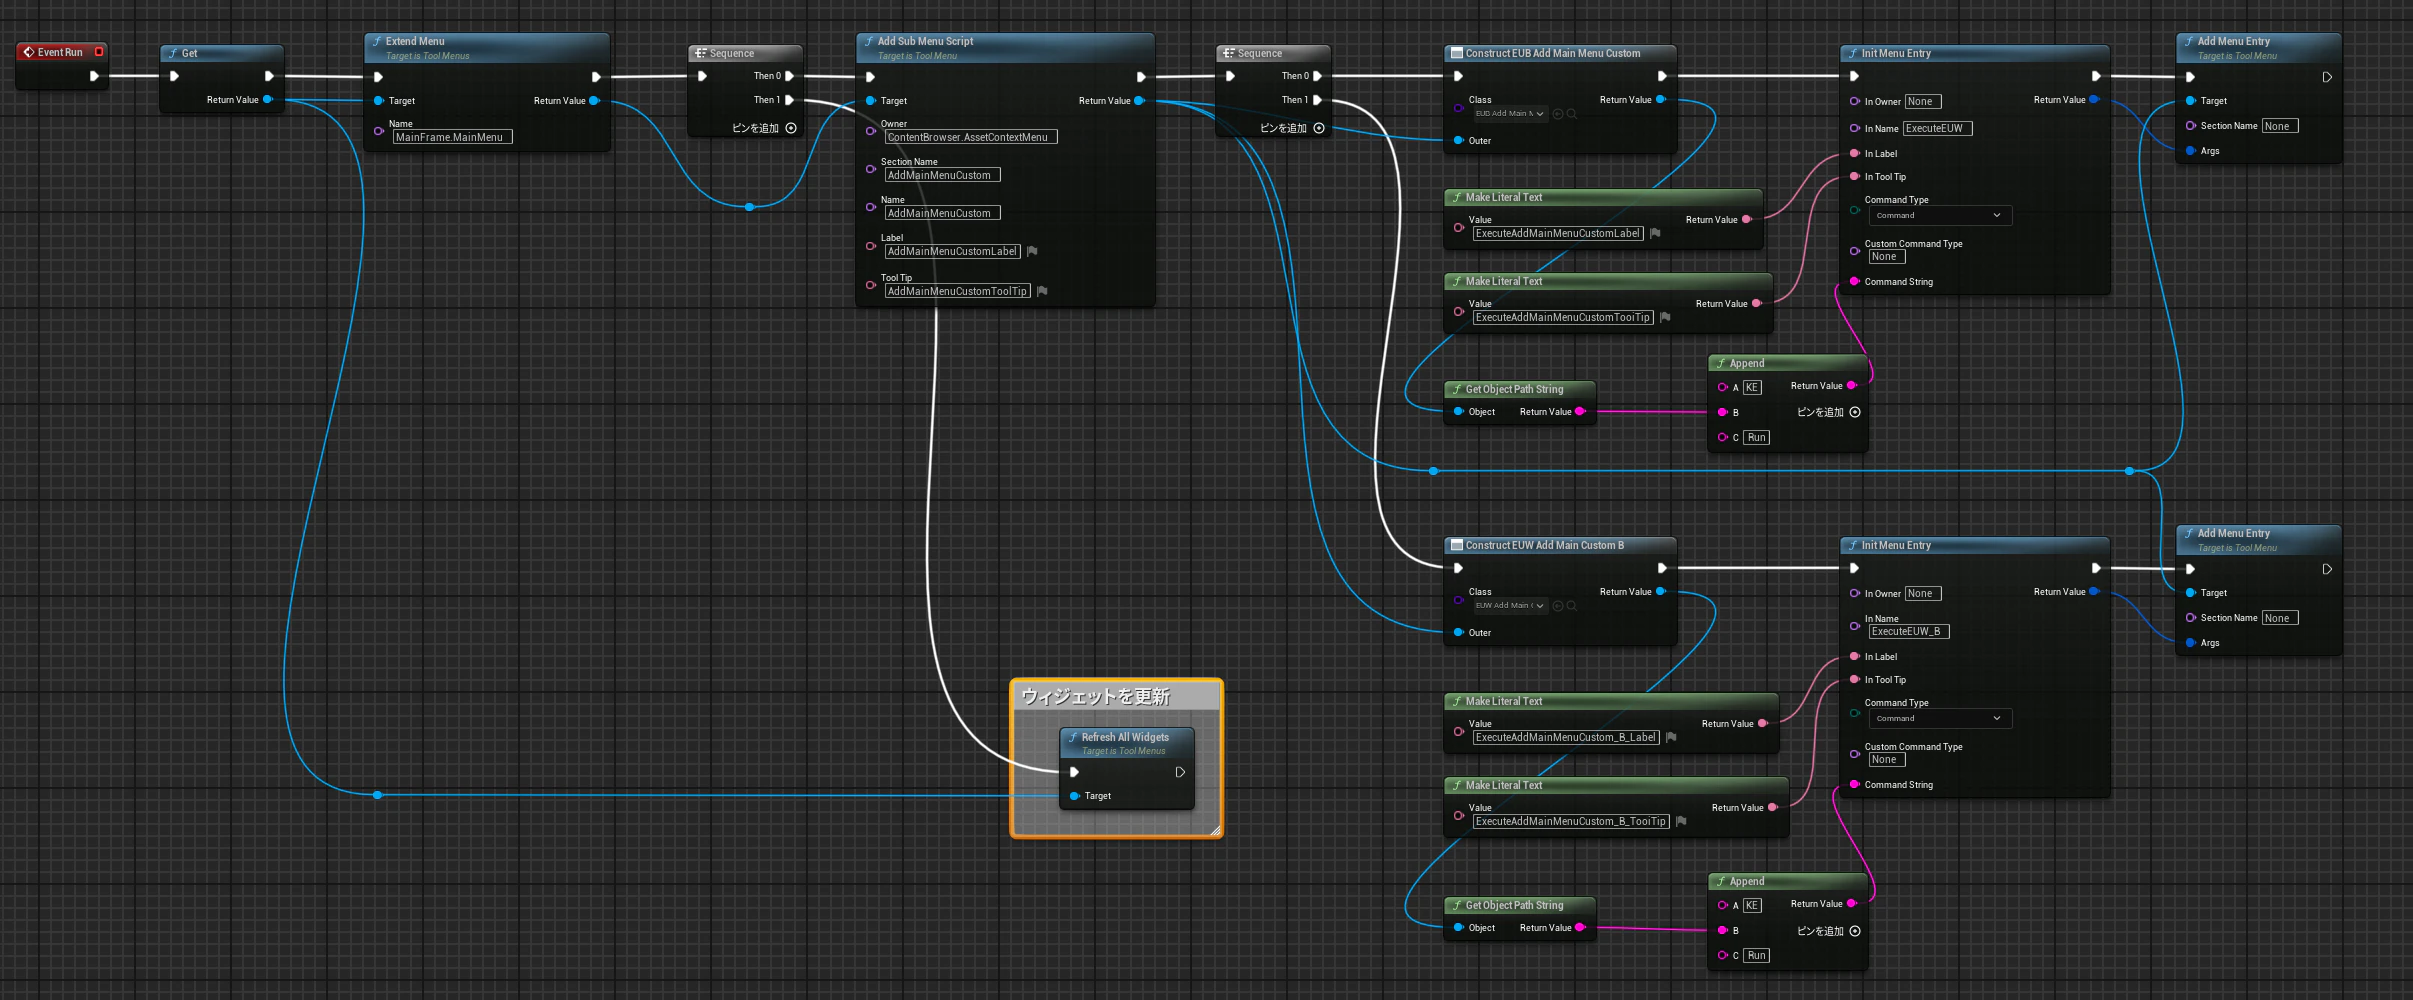The height and width of the screenshot is (1000, 2413).
Task: Open the Class dropdown showing EUW Add Main
Action: [1510, 606]
